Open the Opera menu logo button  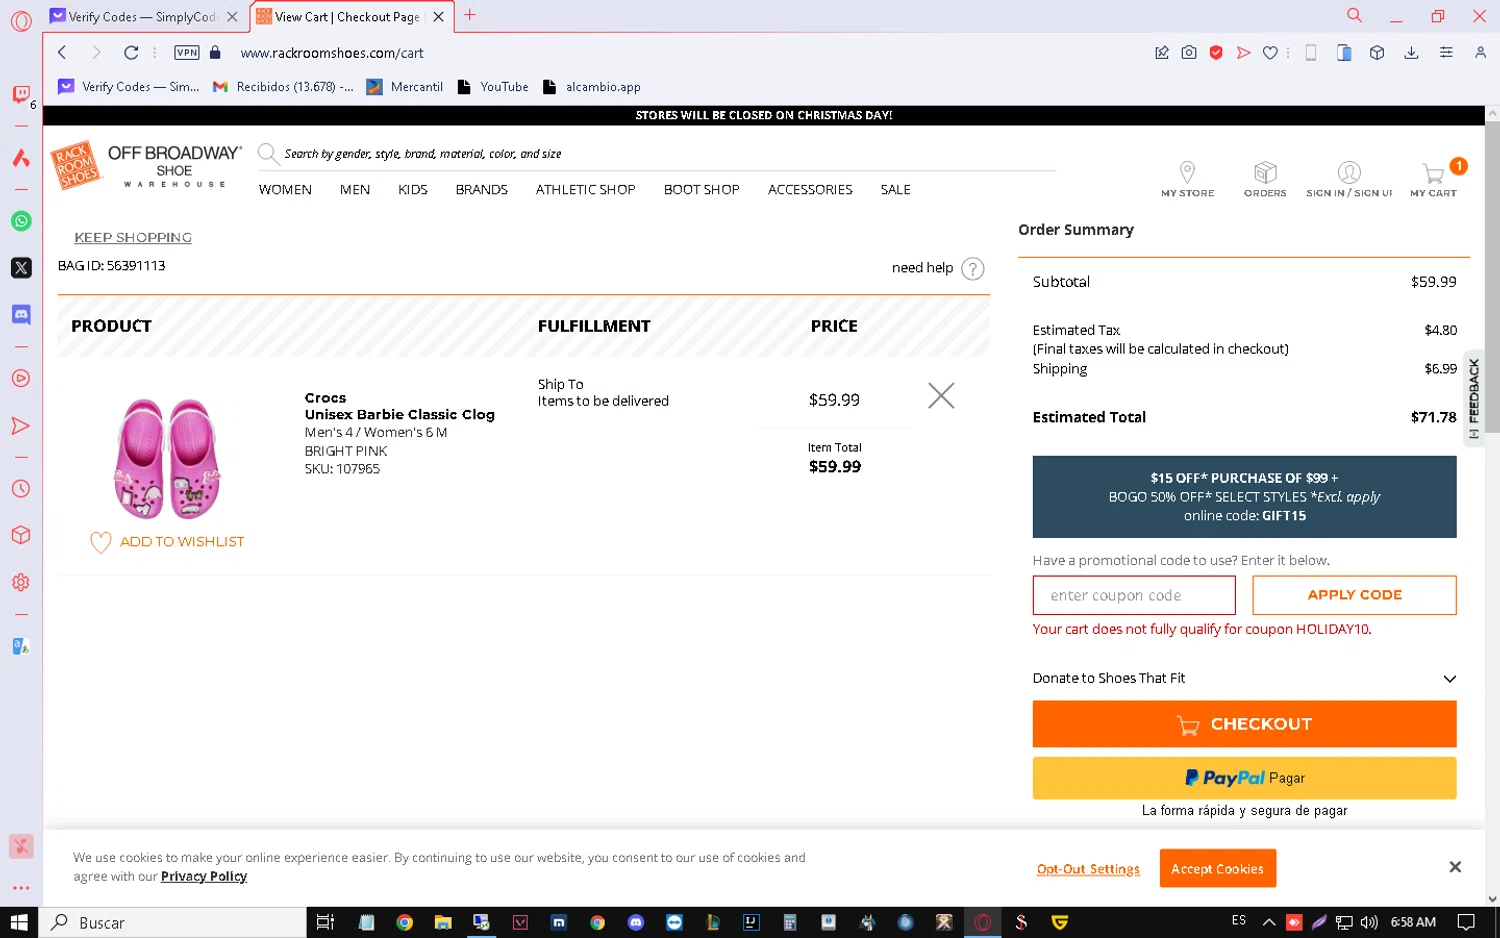click(21, 21)
